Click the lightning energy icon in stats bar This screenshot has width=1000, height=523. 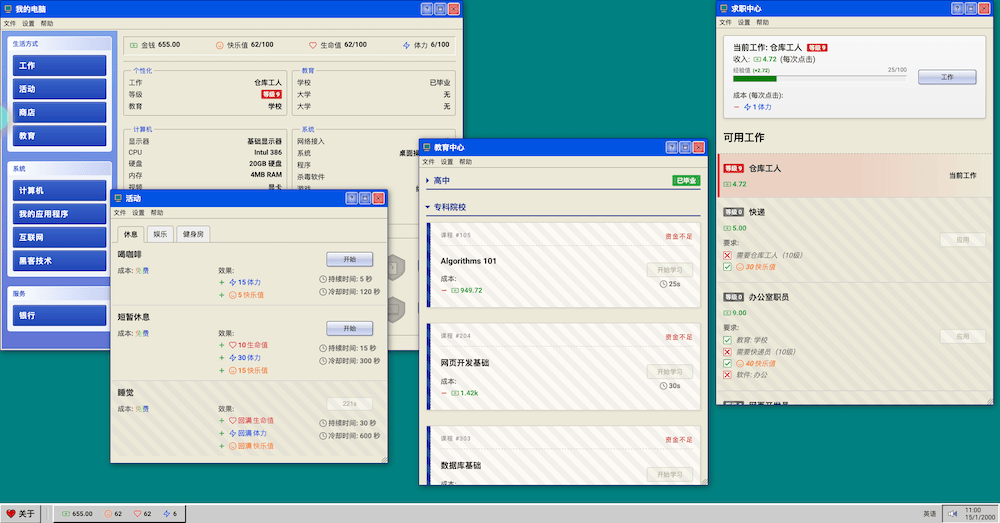(x=406, y=45)
